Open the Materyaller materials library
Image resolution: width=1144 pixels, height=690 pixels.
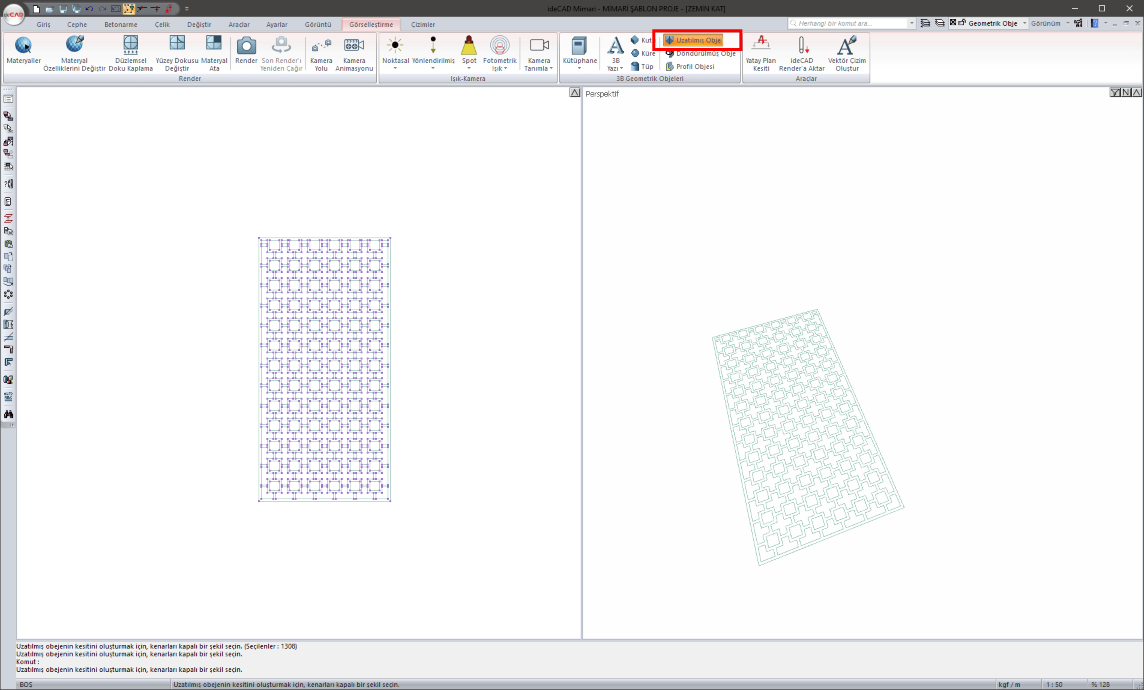(23, 51)
